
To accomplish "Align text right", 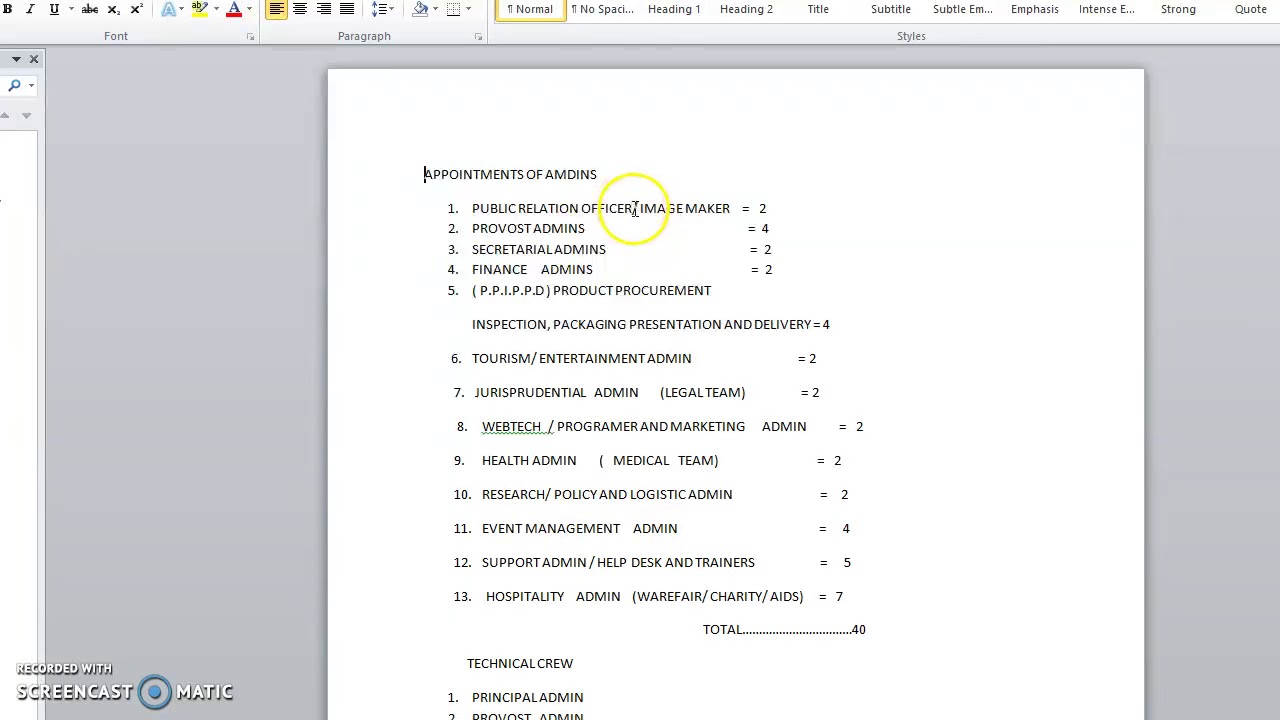I will pos(323,9).
